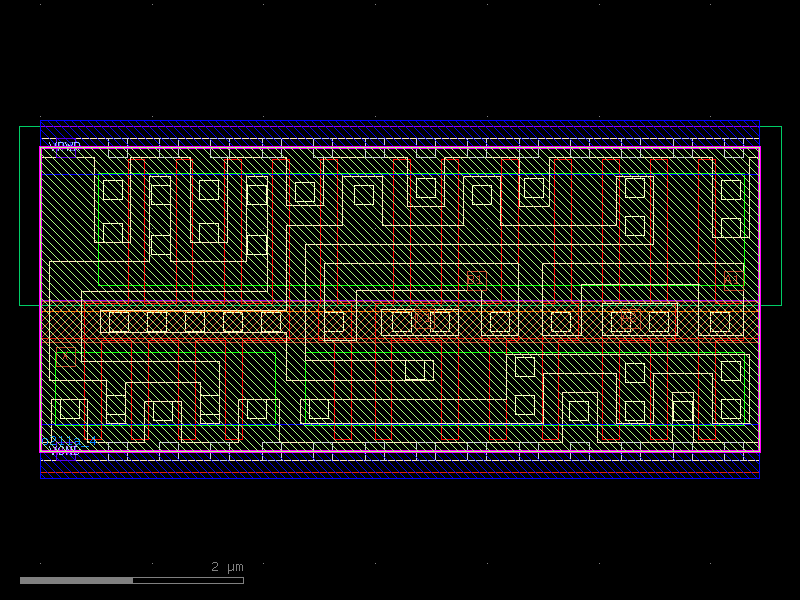800x600 pixels.
Task: Pick the top-right corner contact square
Action: click(x=731, y=190)
